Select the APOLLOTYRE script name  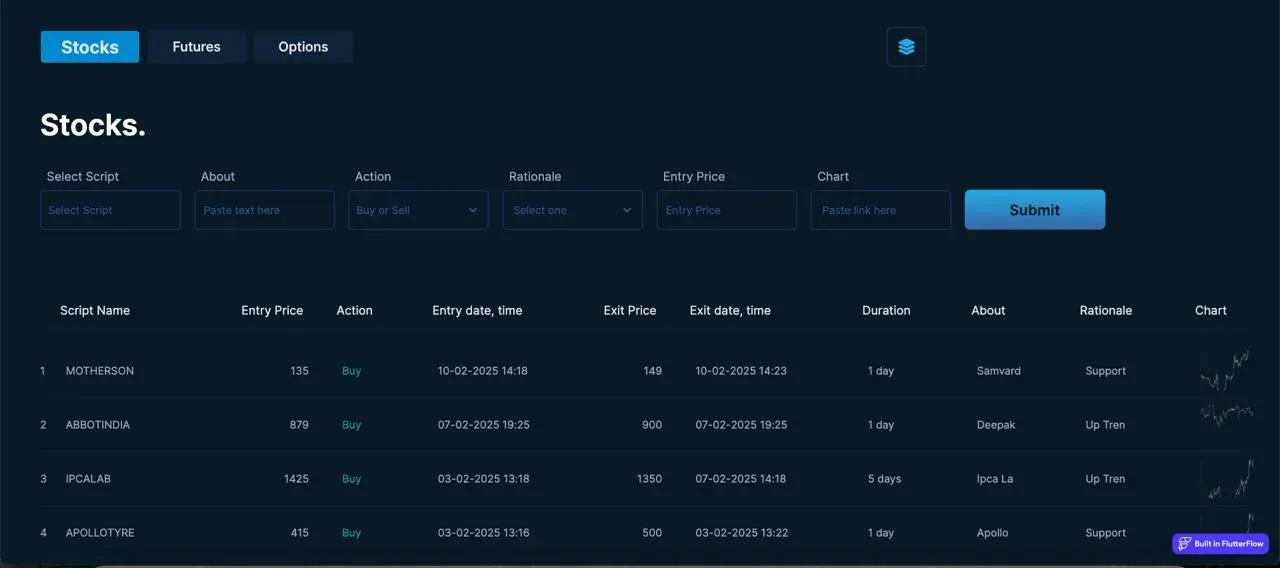click(100, 533)
